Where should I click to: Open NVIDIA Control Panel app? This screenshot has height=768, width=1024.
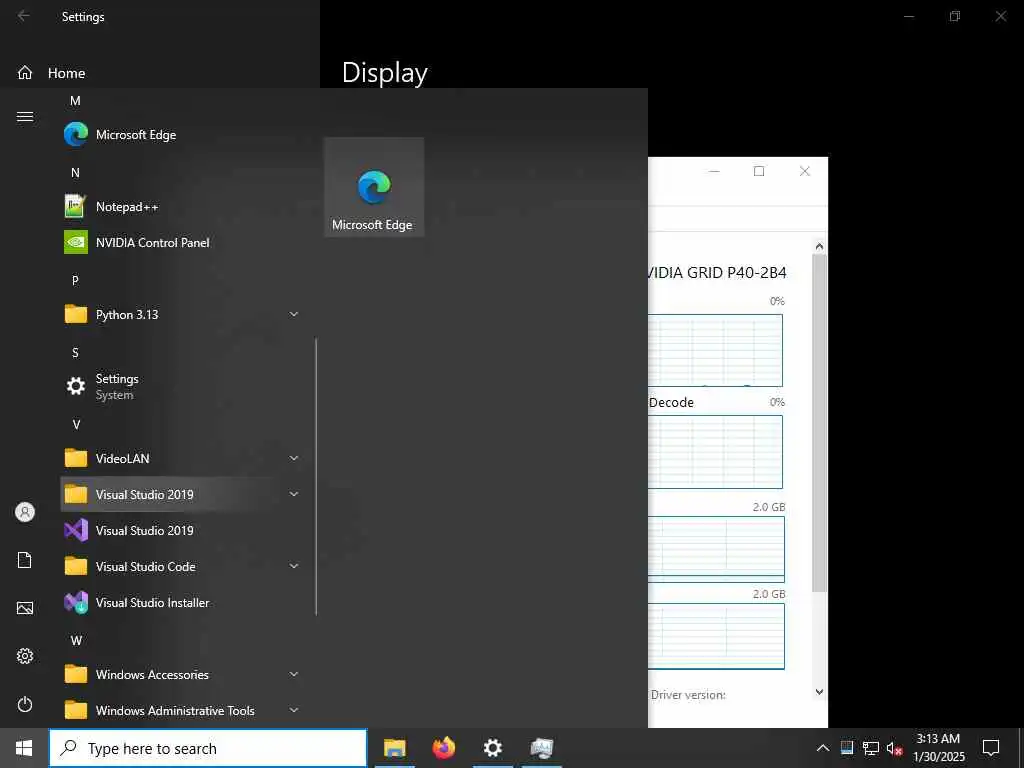(x=183, y=242)
